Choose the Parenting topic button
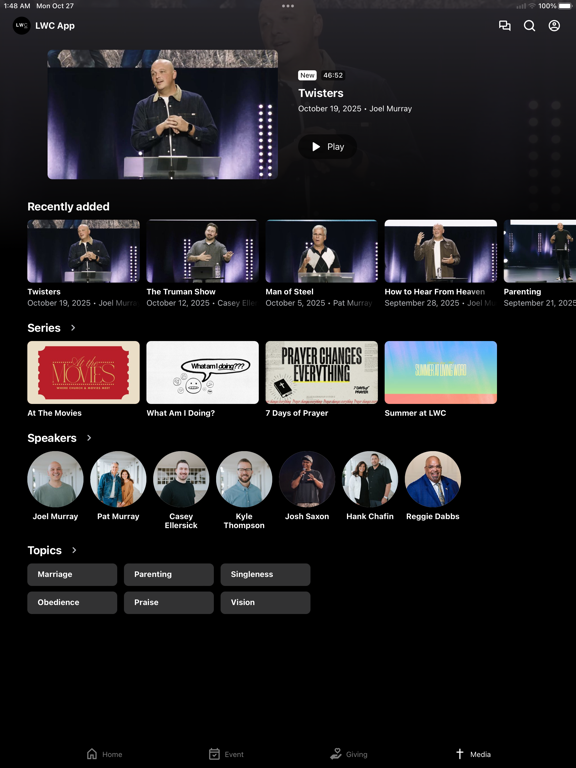Image resolution: width=576 pixels, height=768 pixels. point(168,575)
